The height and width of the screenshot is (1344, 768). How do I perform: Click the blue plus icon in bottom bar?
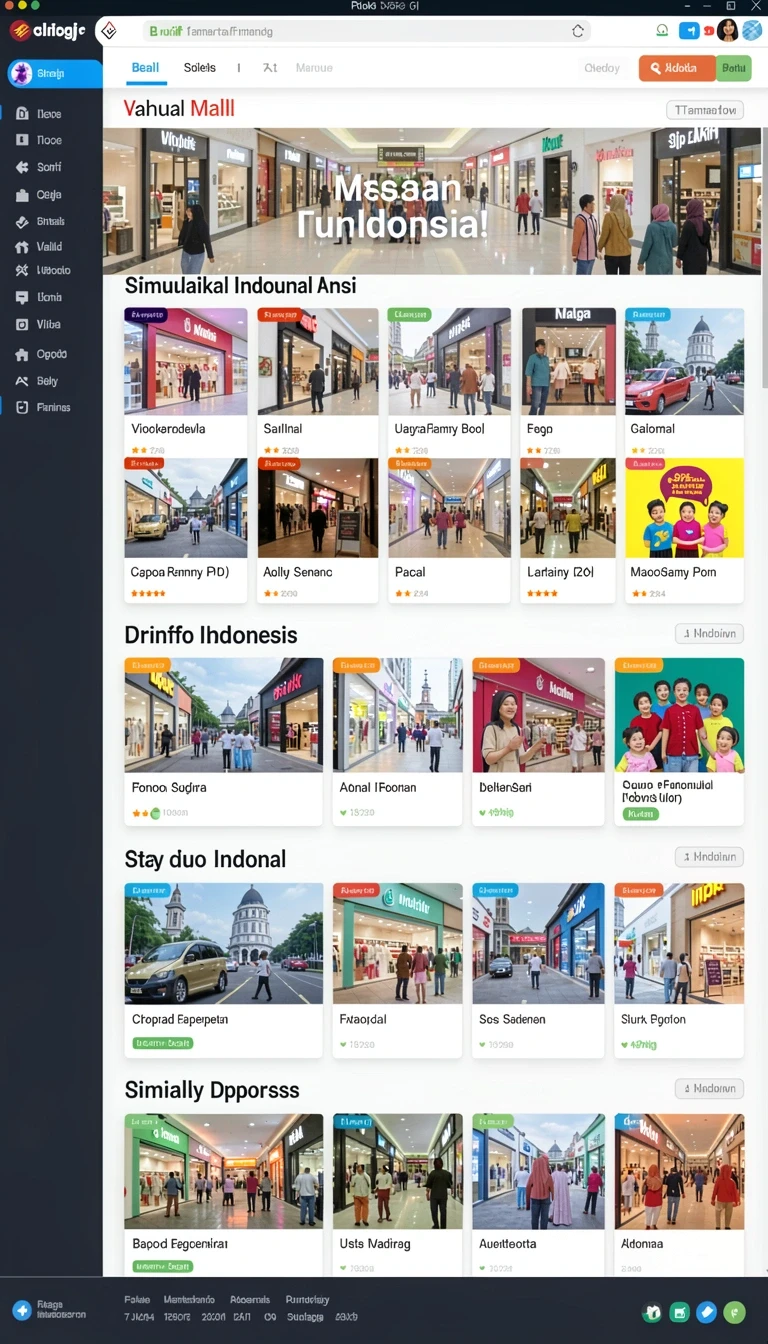pyautogui.click(x=21, y=1310)
